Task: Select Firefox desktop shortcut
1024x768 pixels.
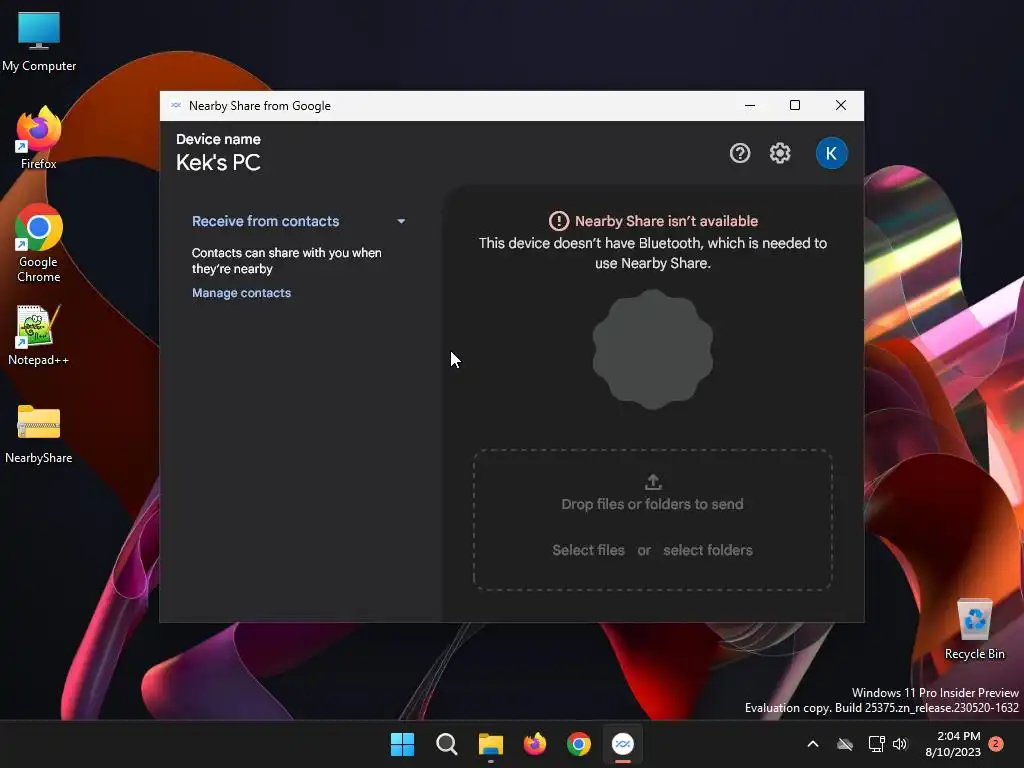Action: (39, 138)
